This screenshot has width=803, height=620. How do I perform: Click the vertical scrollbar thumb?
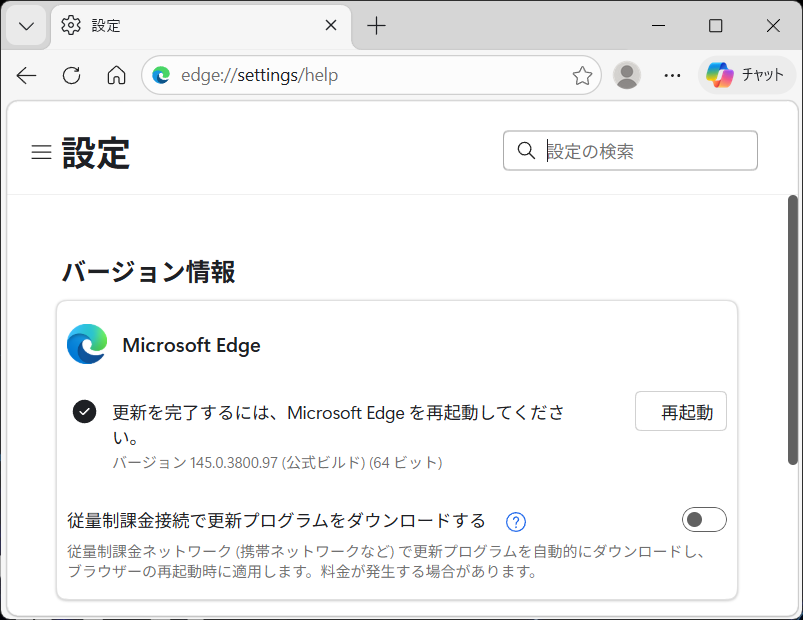click(x=793, y=330)
